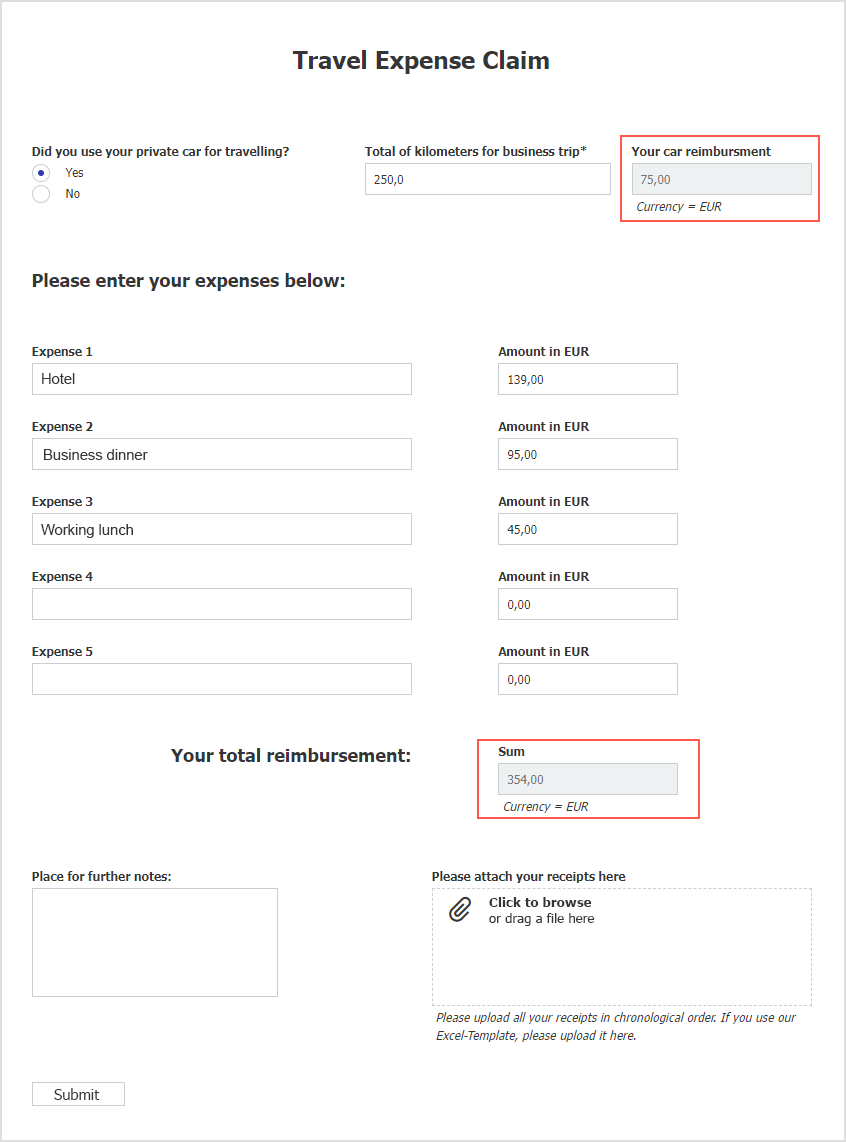
Task: Click the paperclip attachment icon
Action: [x=460, y=910]
